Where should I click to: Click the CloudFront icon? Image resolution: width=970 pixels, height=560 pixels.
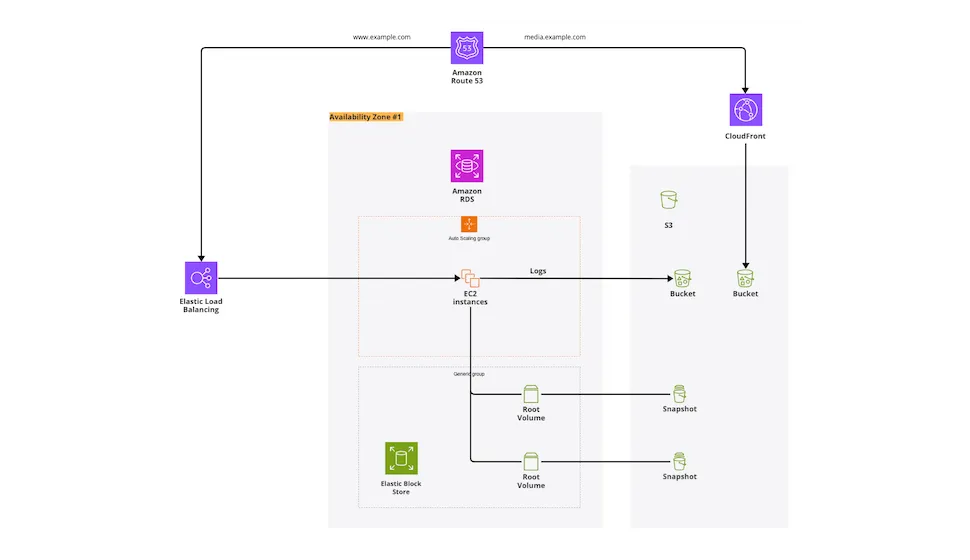(x=746, y=110)
